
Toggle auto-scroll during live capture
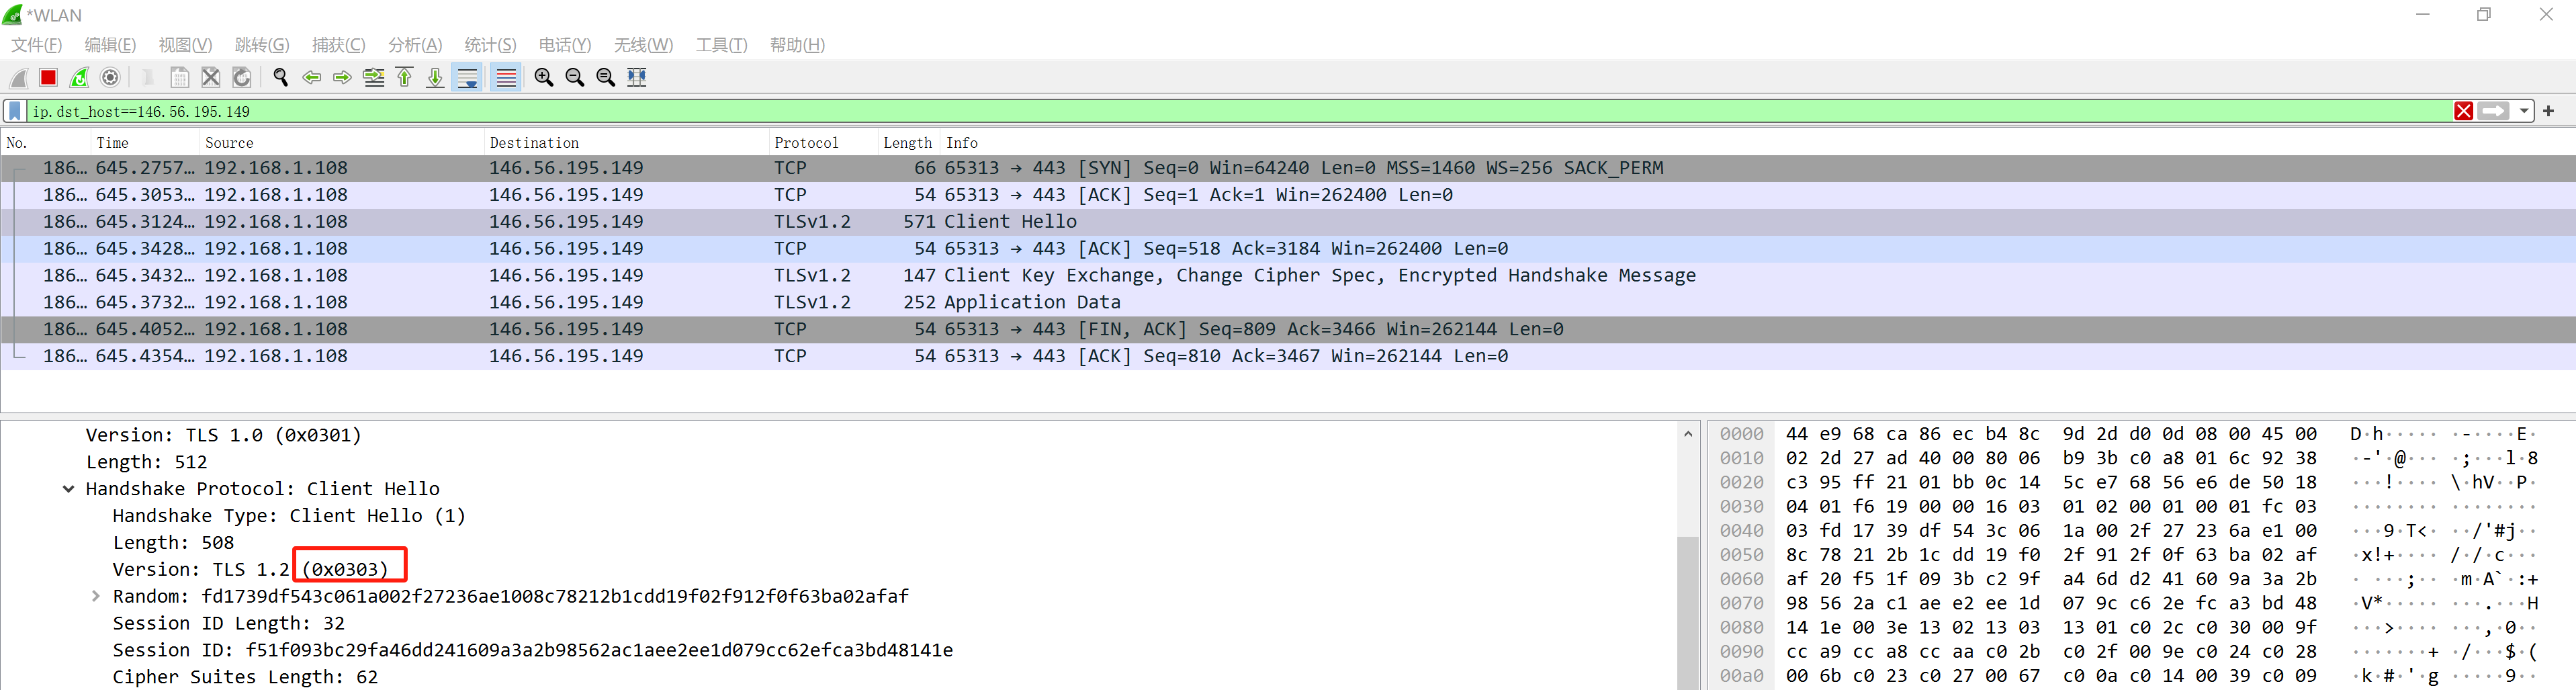click(x=467, y=77)
